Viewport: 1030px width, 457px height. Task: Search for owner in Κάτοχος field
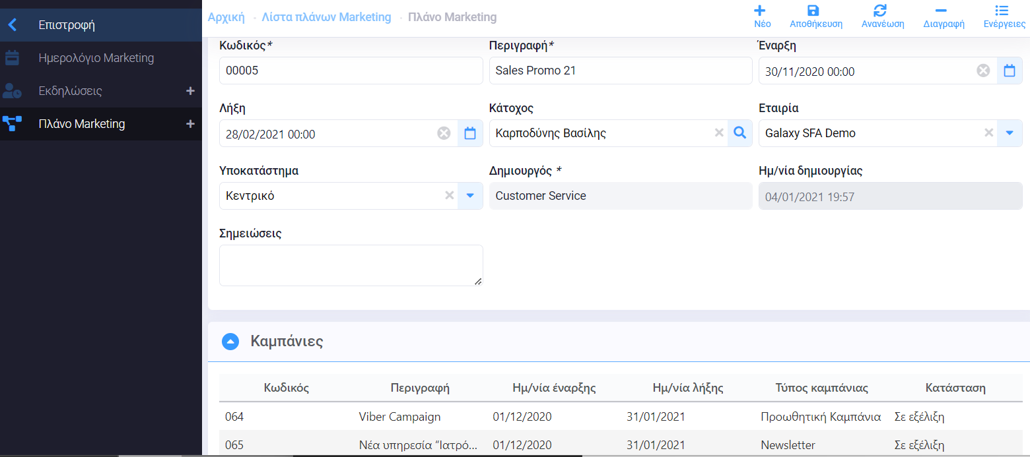coord(739,133)
